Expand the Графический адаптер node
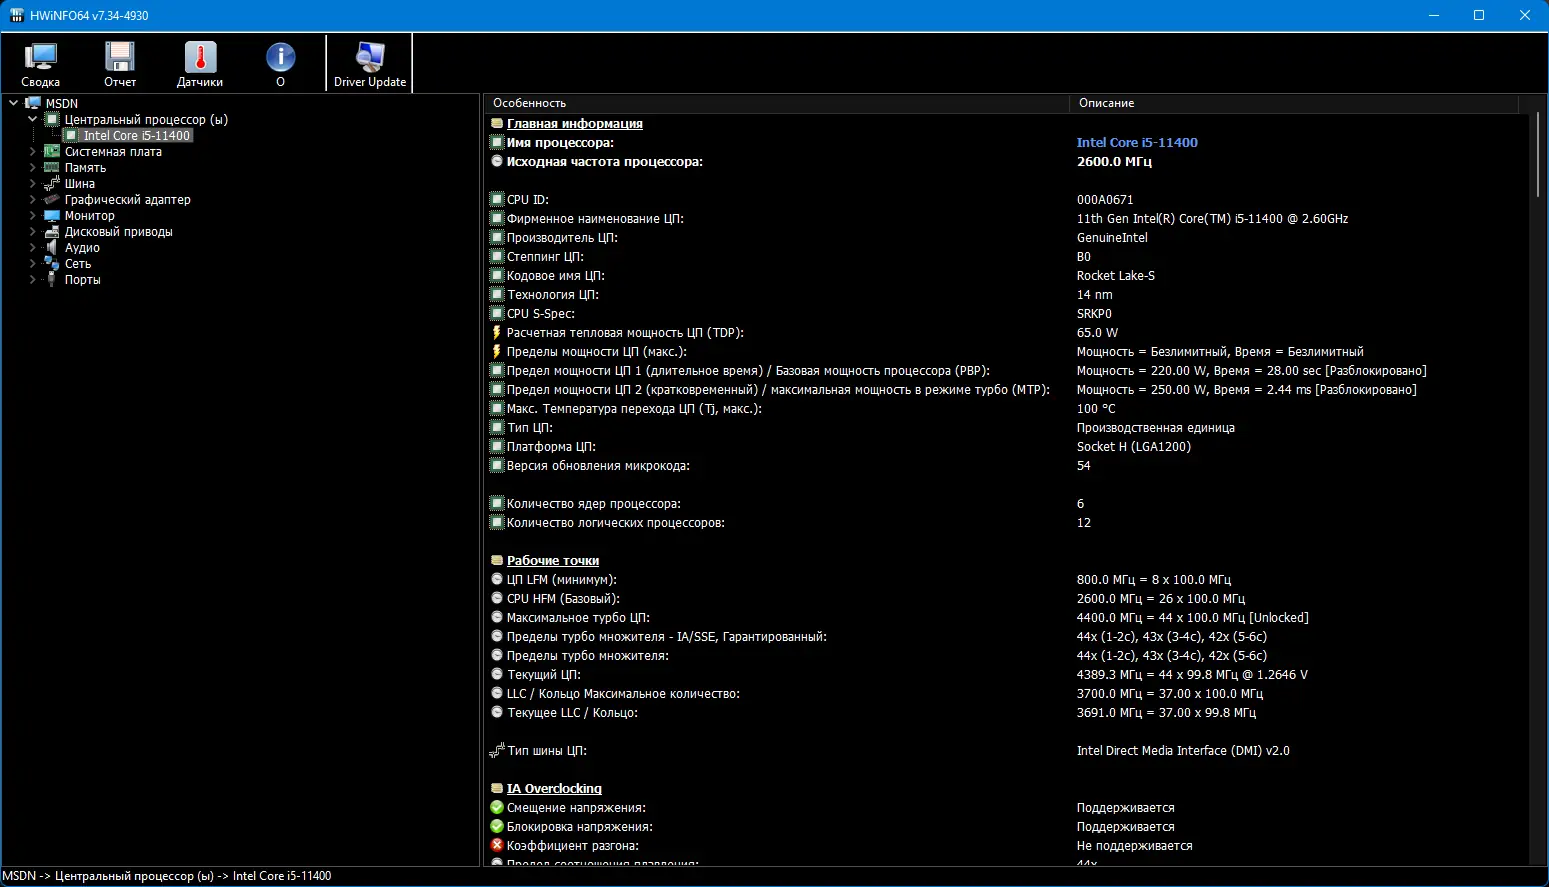This screenshot has height=887, width=1549. tap(32, 199)
